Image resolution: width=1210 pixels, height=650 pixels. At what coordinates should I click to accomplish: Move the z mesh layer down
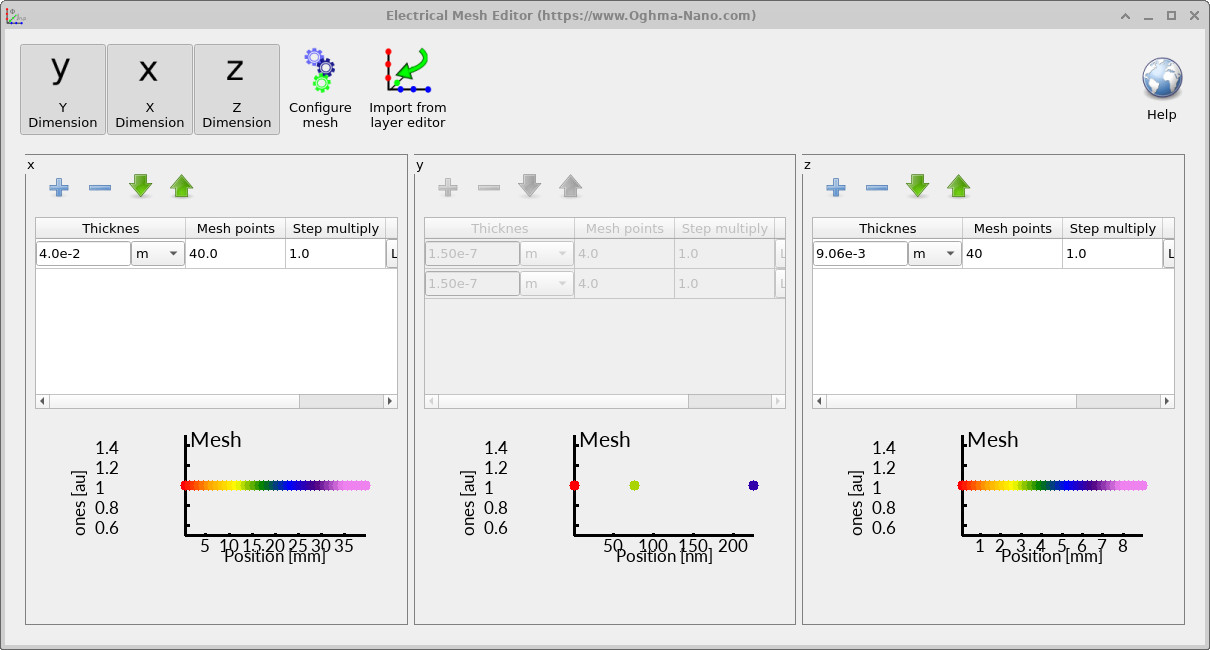(917, 186)
